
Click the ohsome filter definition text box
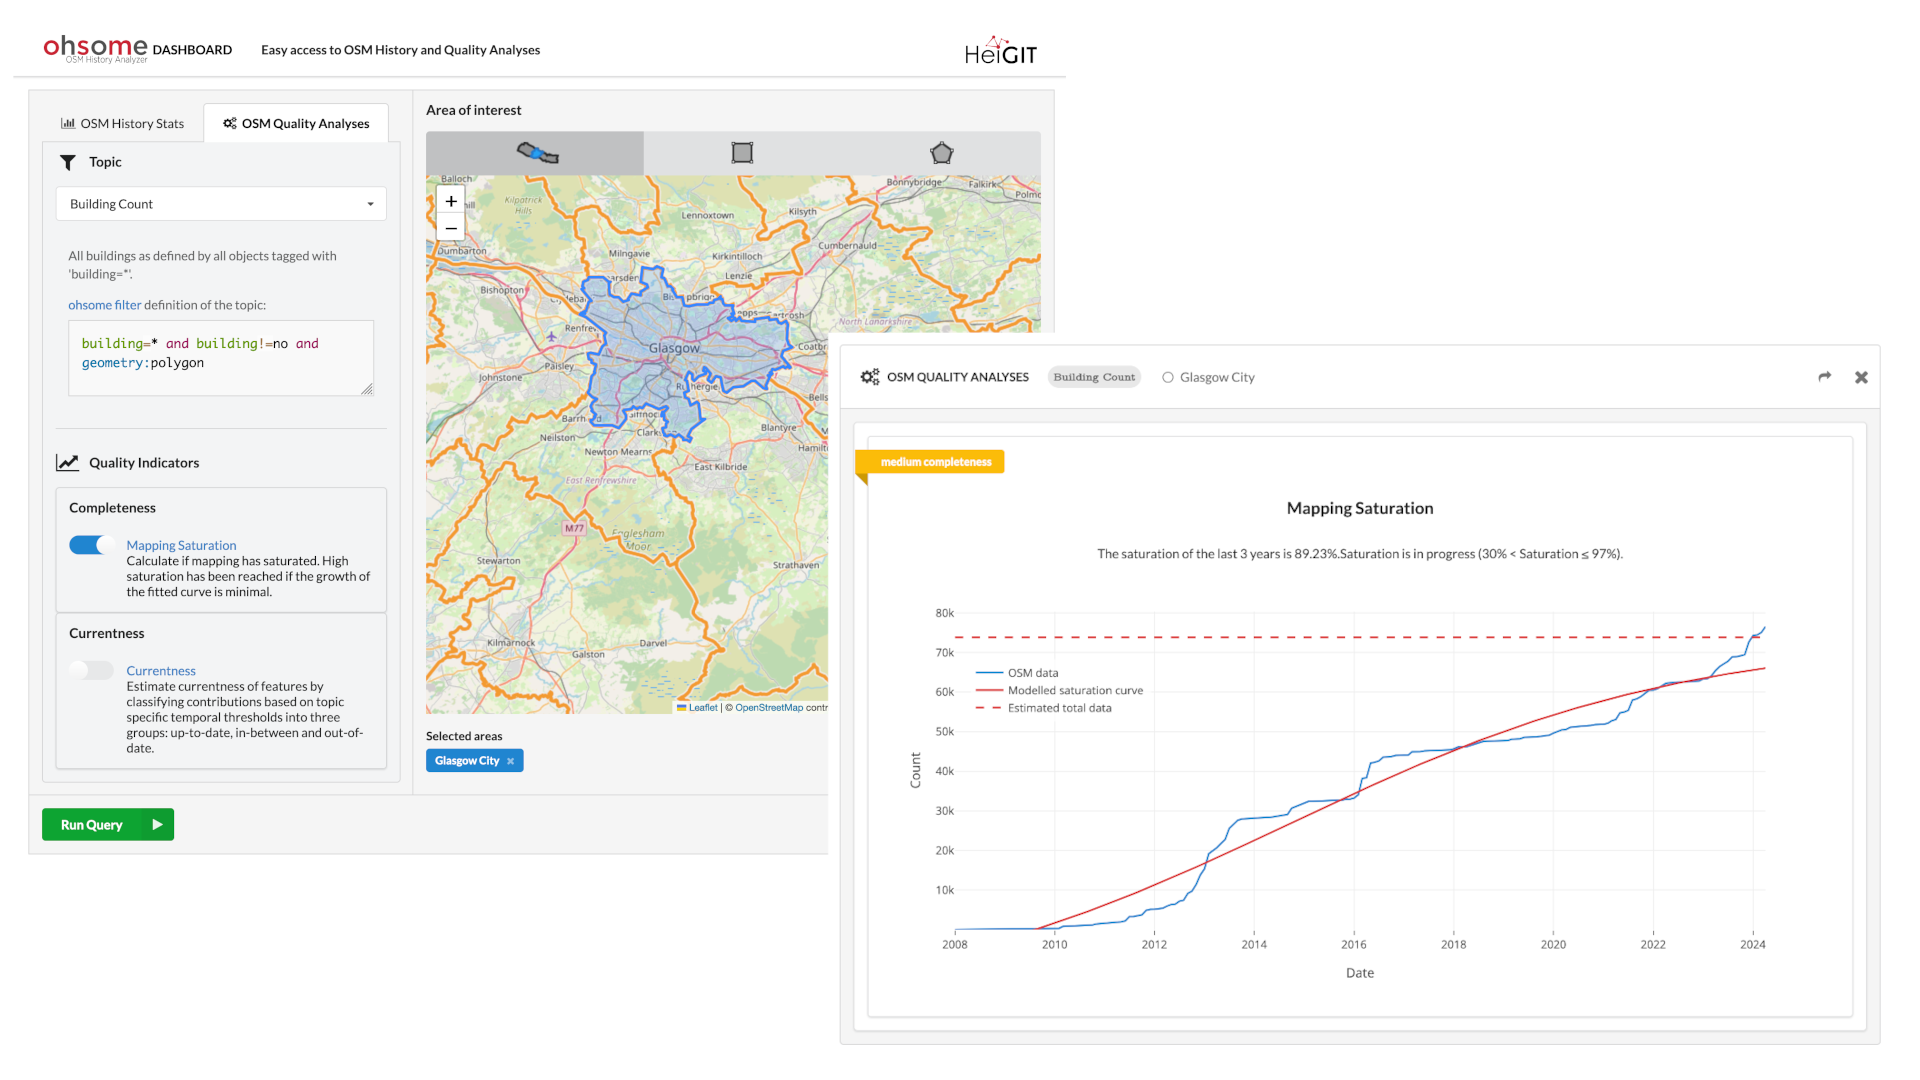pos(221,358)
